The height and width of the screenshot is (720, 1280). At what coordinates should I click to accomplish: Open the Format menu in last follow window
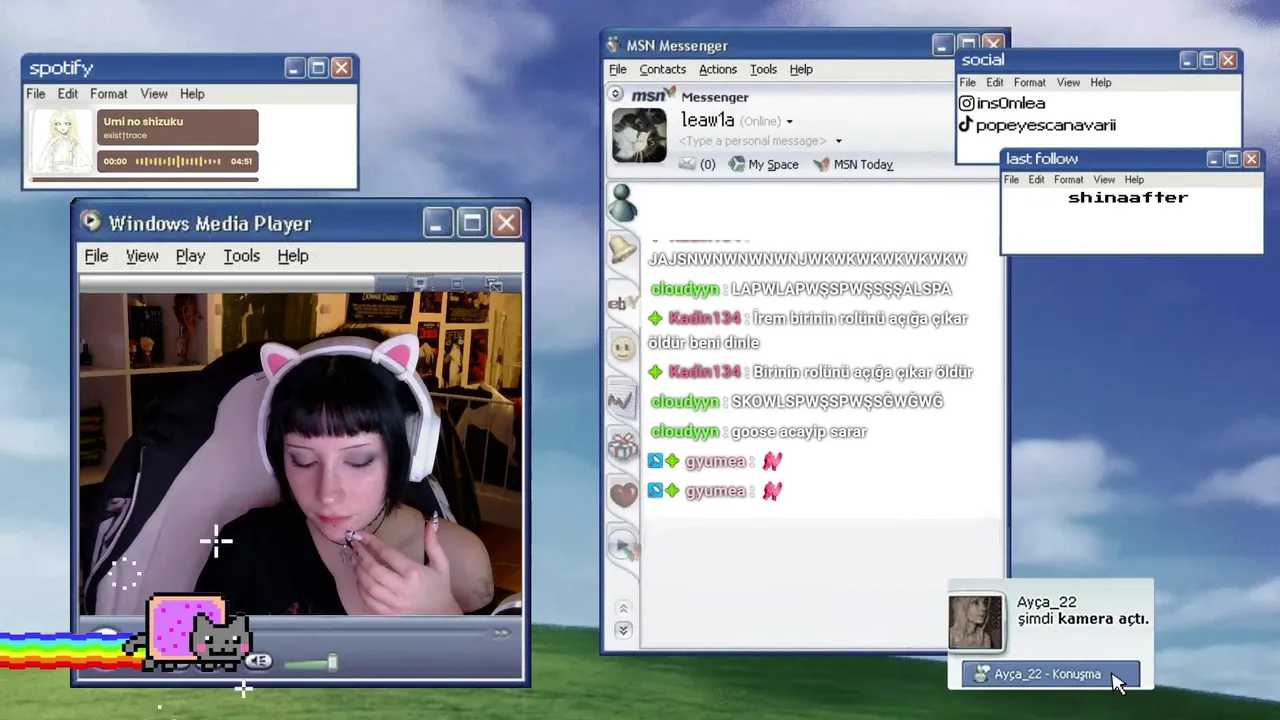1068,180
